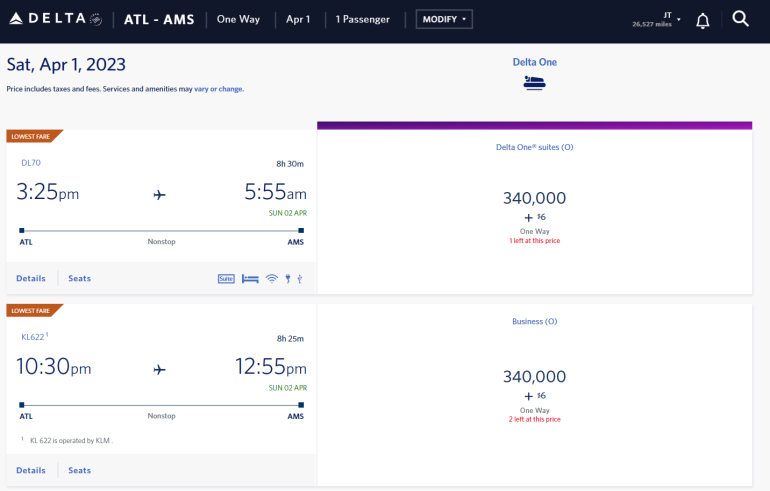Select the Delta One cabin tab
The image size is (770, 491).
tap(534, 62)
